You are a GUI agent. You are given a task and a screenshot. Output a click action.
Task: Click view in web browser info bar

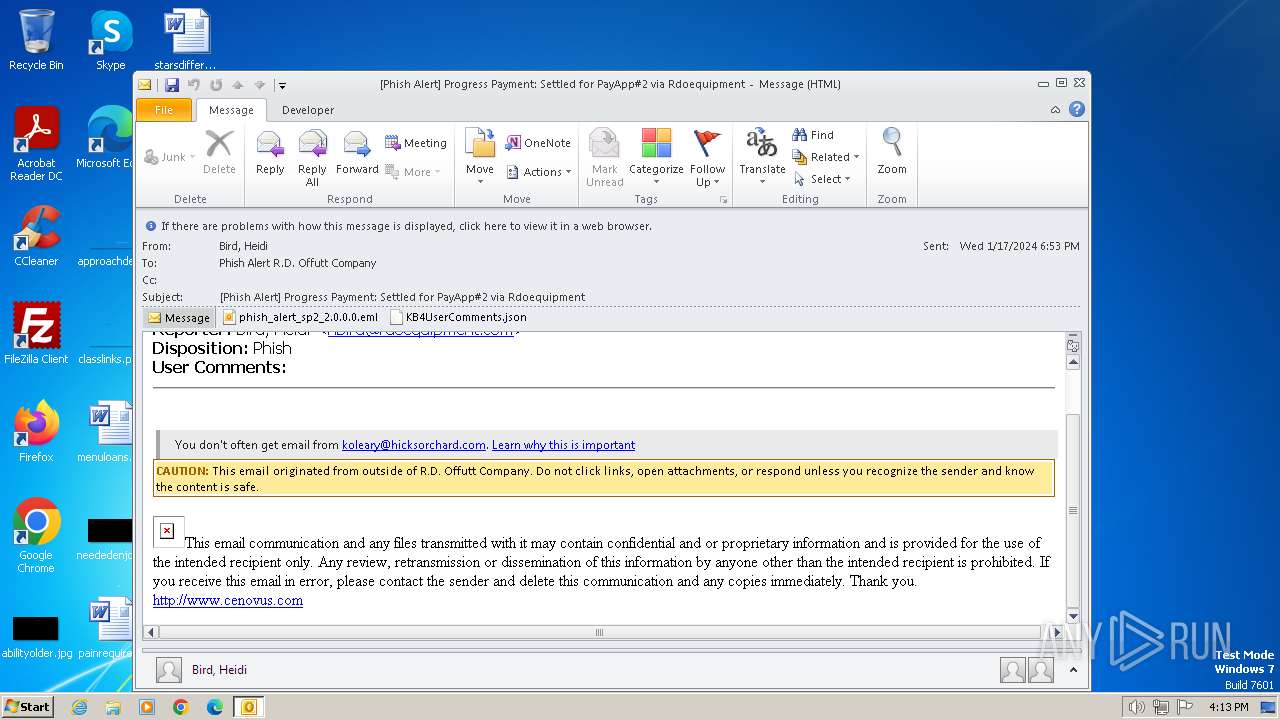pyautogui.click(x=406, y=226)
